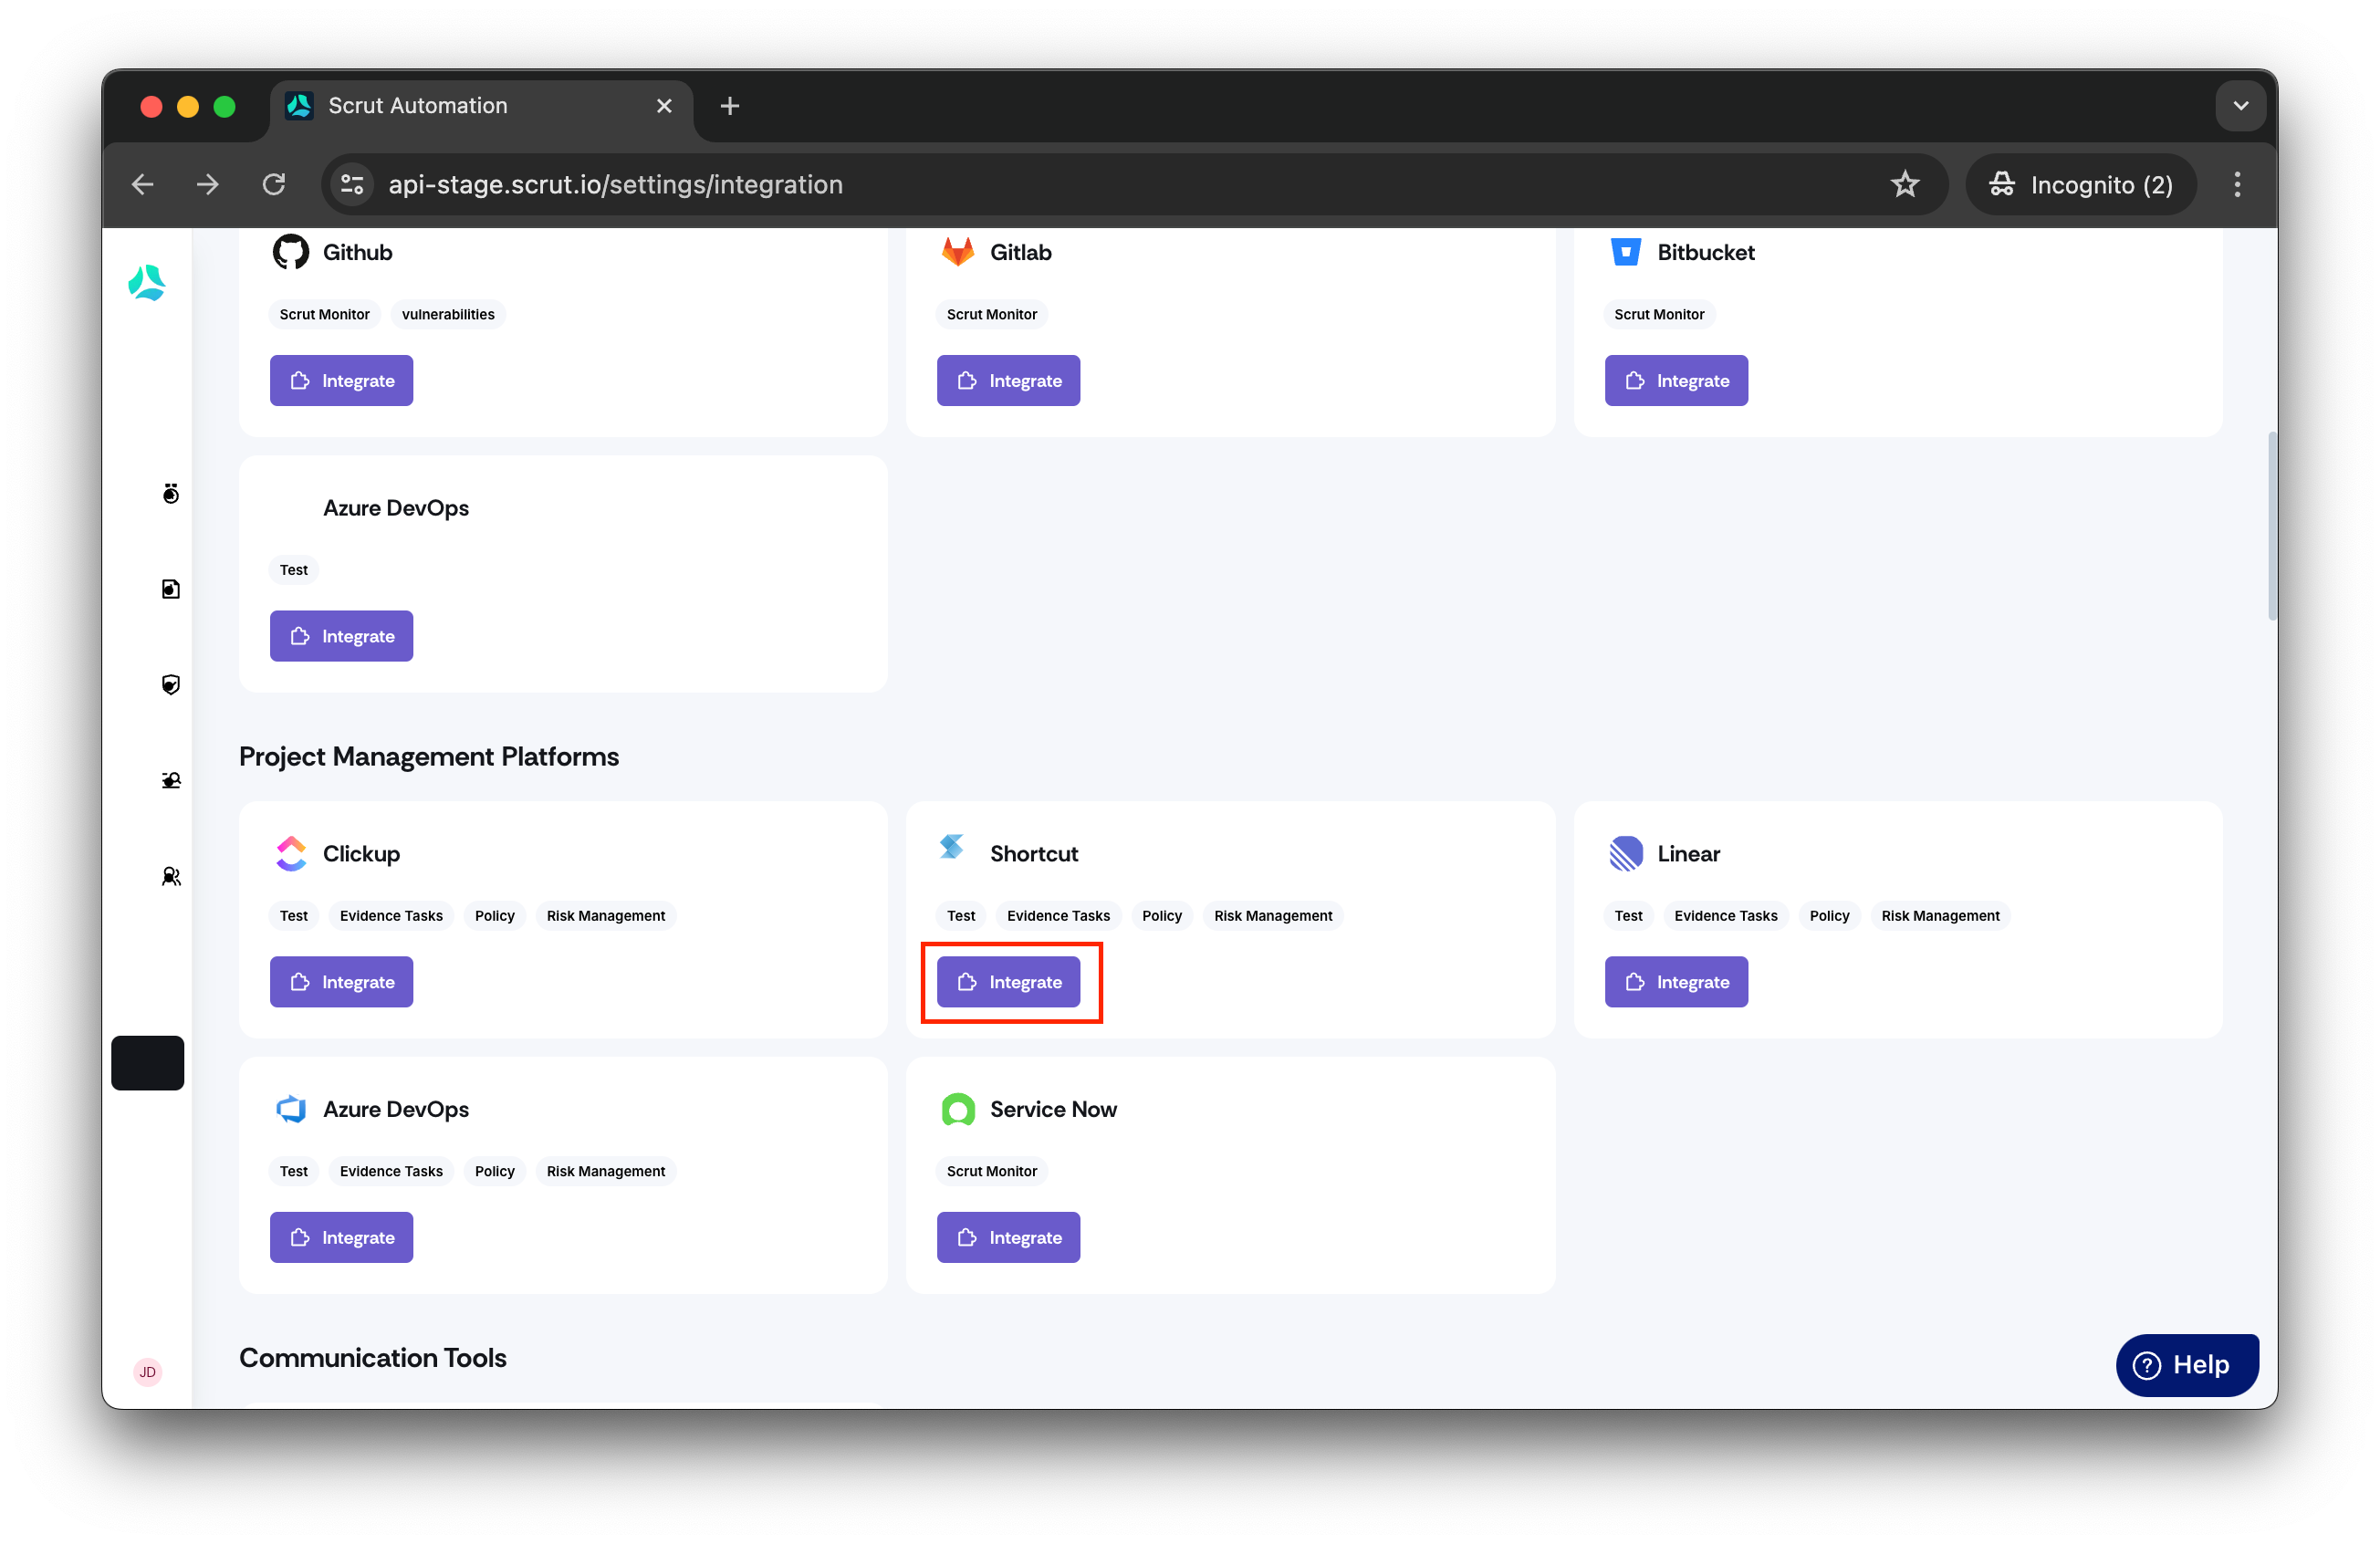Open the stopwatch icon in sidebar
The height and width of the screenshot is (1544, 2380).
coord(171,493)
